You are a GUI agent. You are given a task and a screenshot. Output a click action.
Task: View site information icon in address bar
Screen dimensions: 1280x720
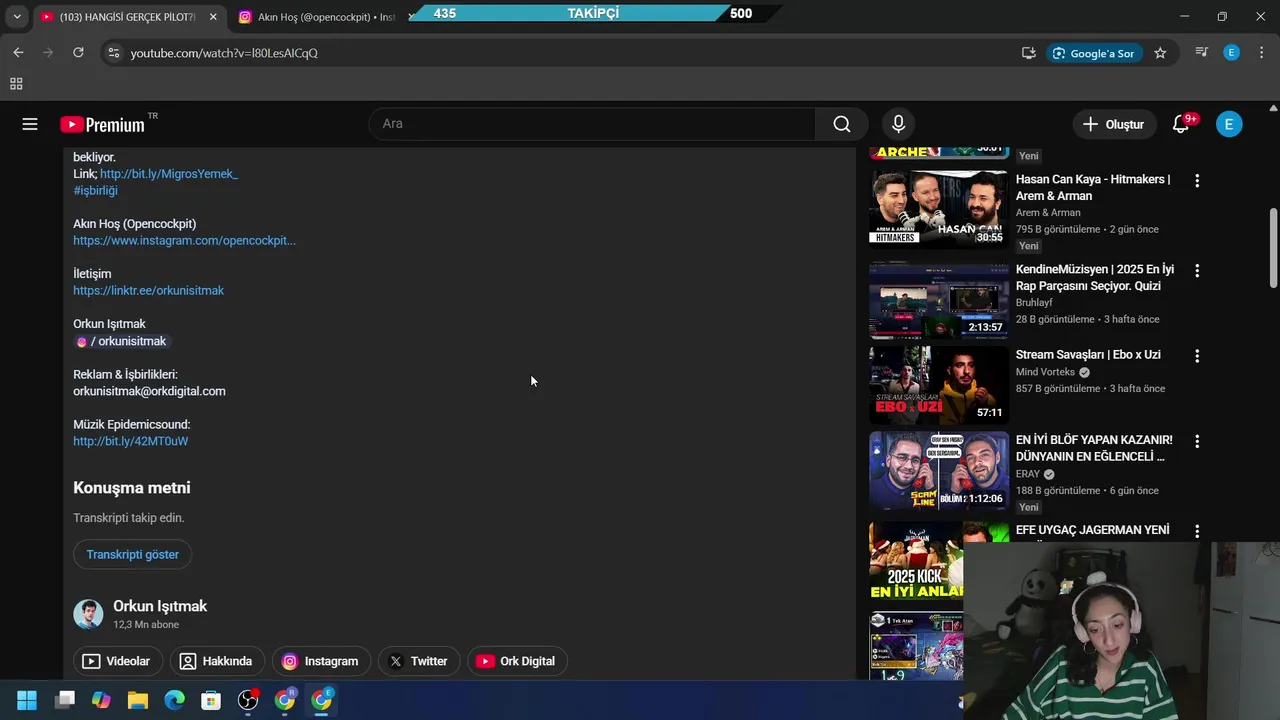point(113,53)
